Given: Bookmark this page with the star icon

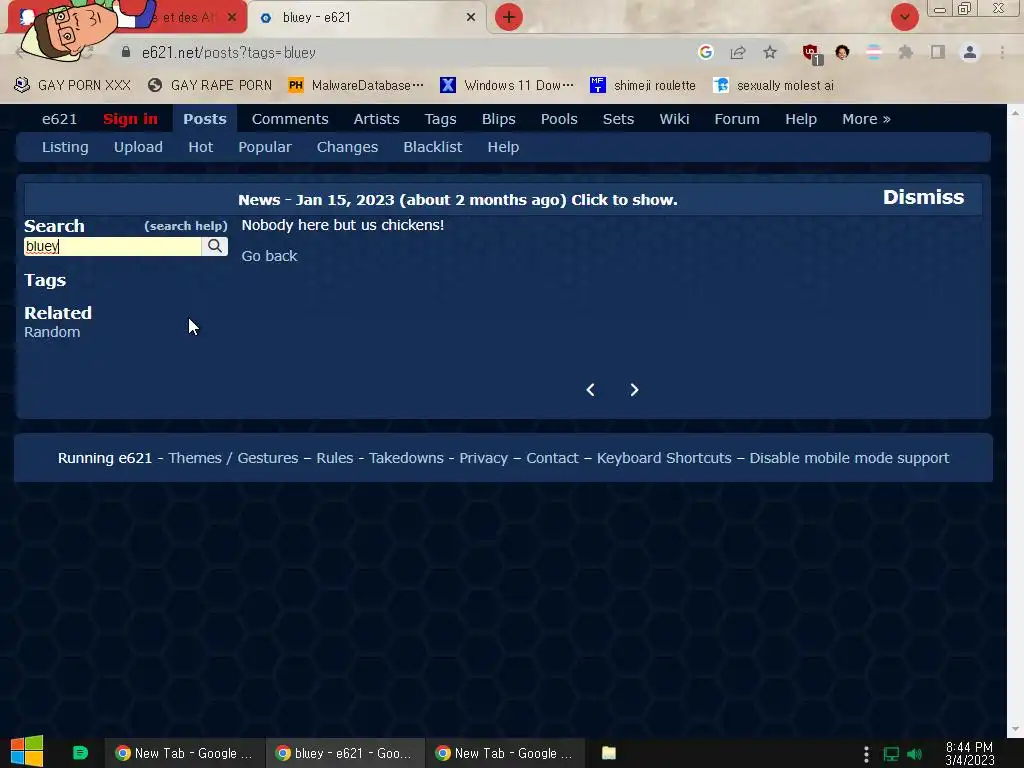Looking at the screenshot, I should click(770, 53).
